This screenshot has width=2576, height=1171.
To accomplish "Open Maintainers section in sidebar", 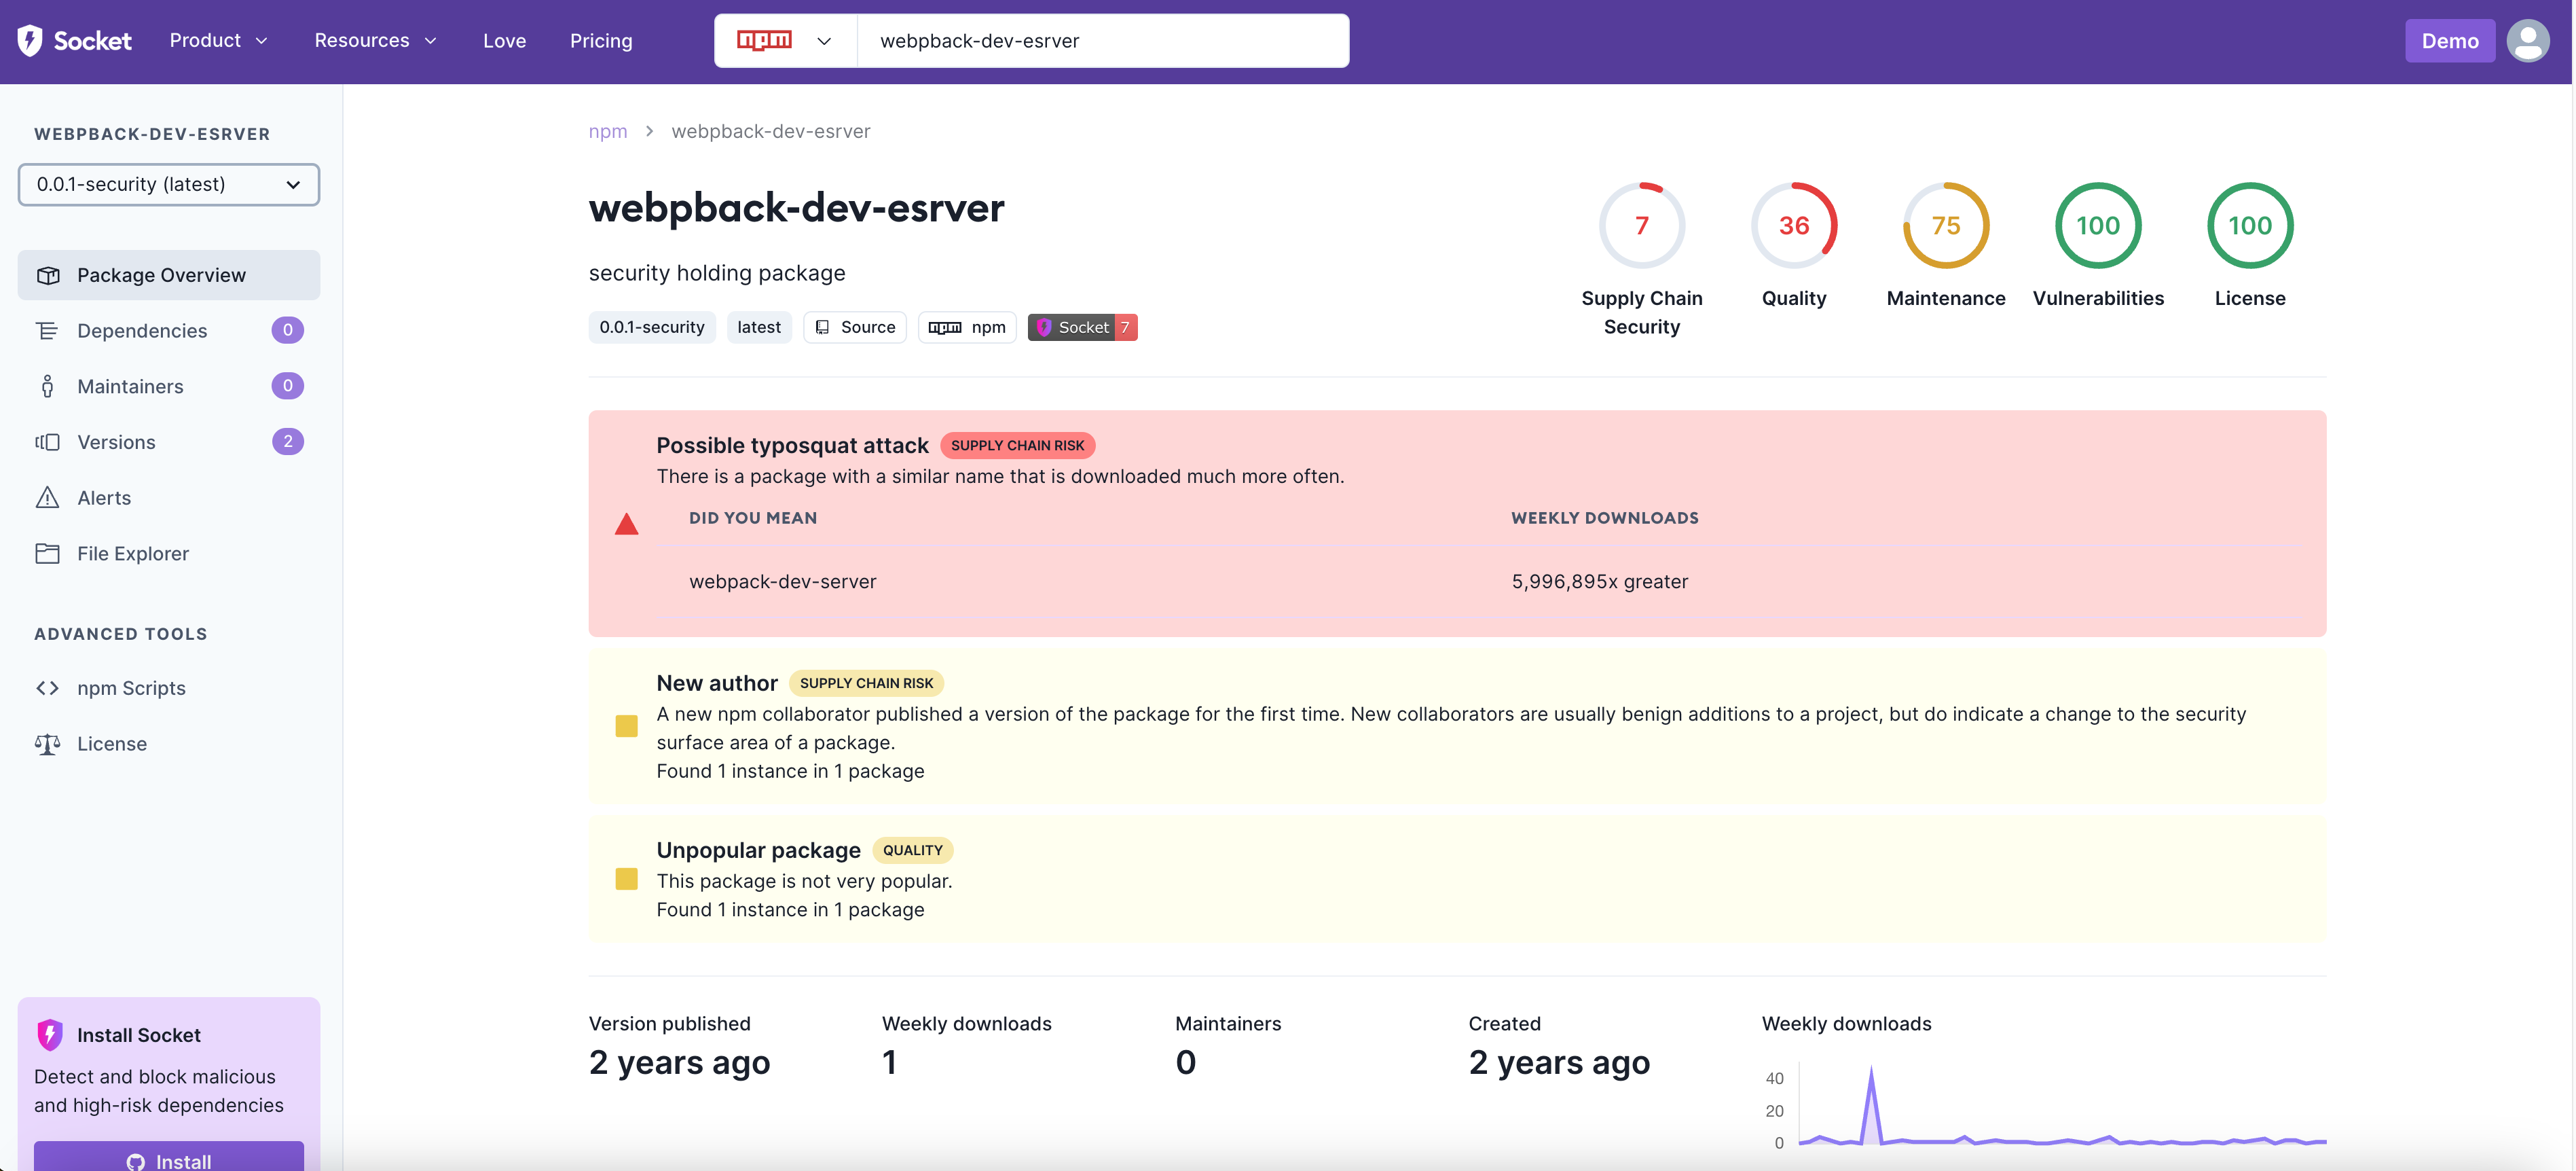I will point(169,386).
